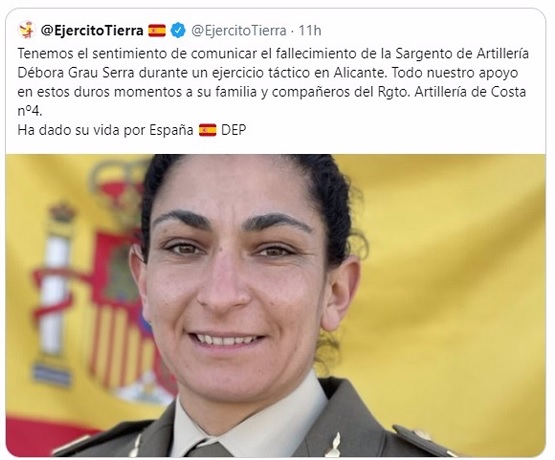Click the gold collar insignia on the uniform
Screen dimensions: 555x460
tap(333, 444)
